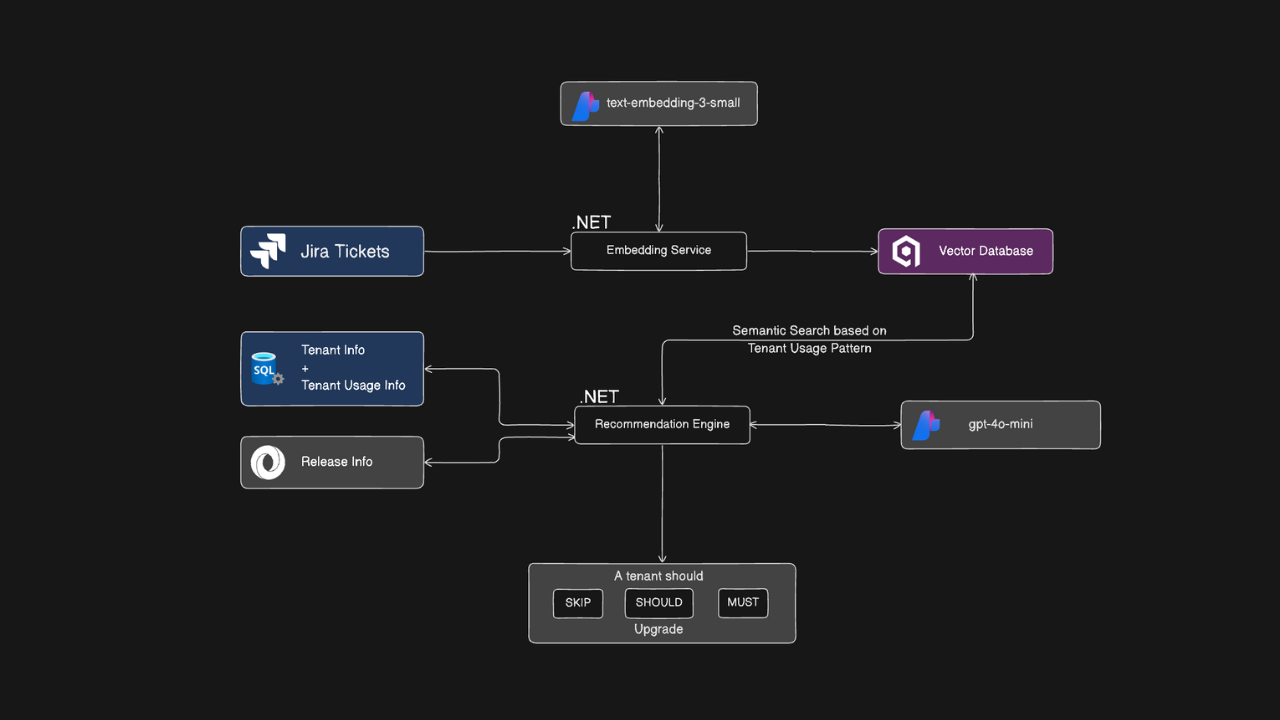Select the SKIP option
The width and height of the screenshot is (1280, 720).
point(578,603)
